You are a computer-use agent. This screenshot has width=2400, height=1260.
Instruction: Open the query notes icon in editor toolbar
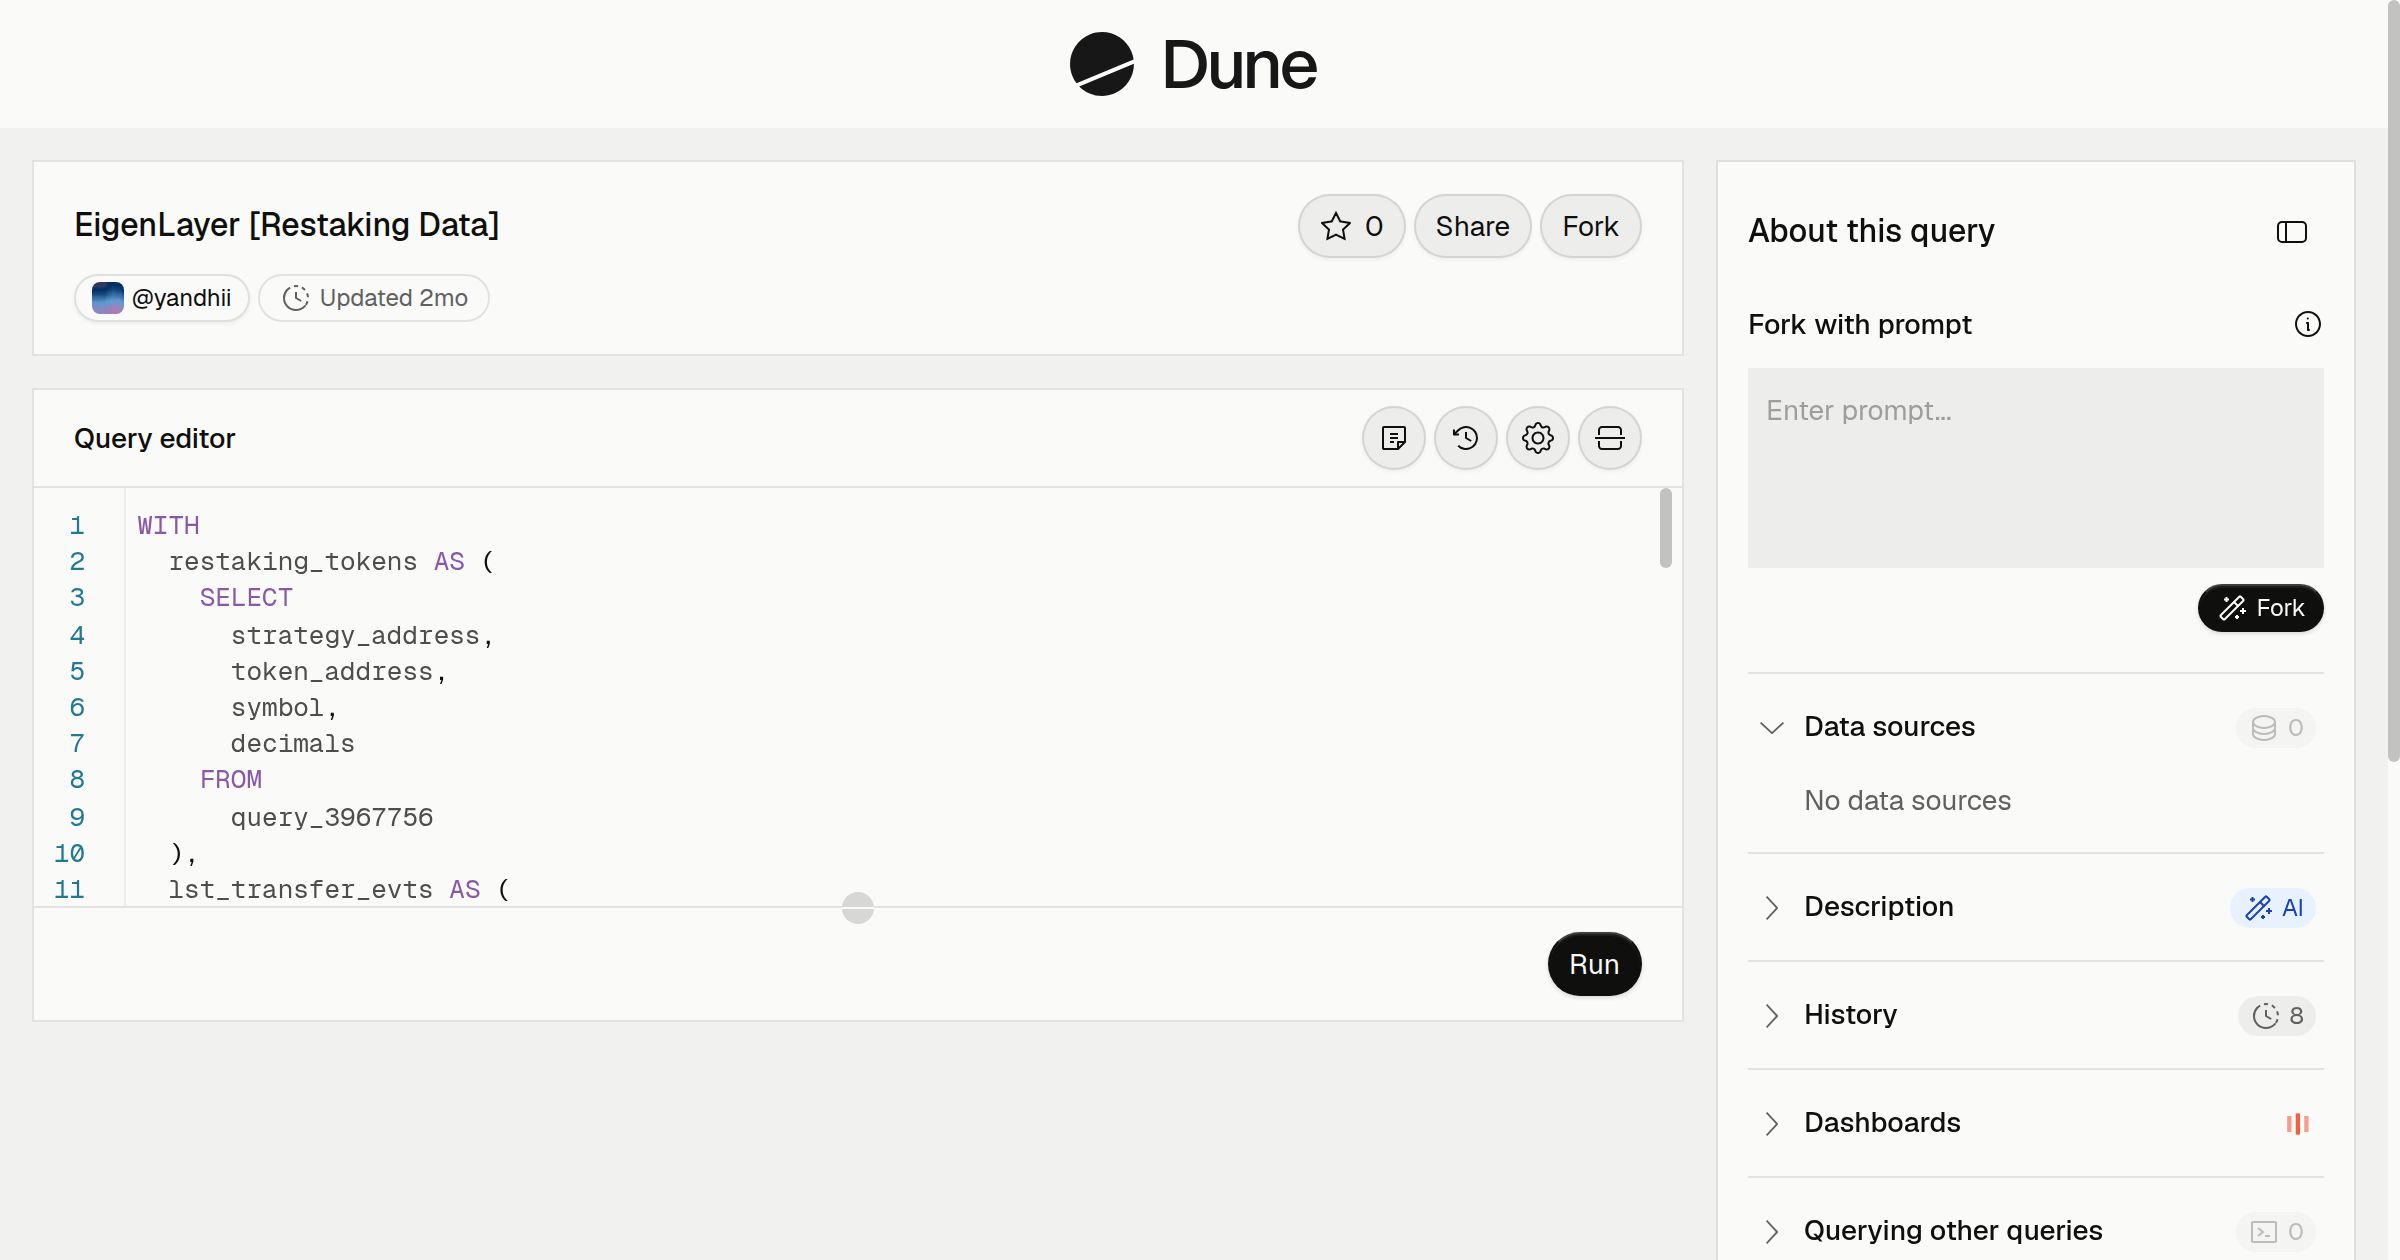click(x=1393, y=438)
